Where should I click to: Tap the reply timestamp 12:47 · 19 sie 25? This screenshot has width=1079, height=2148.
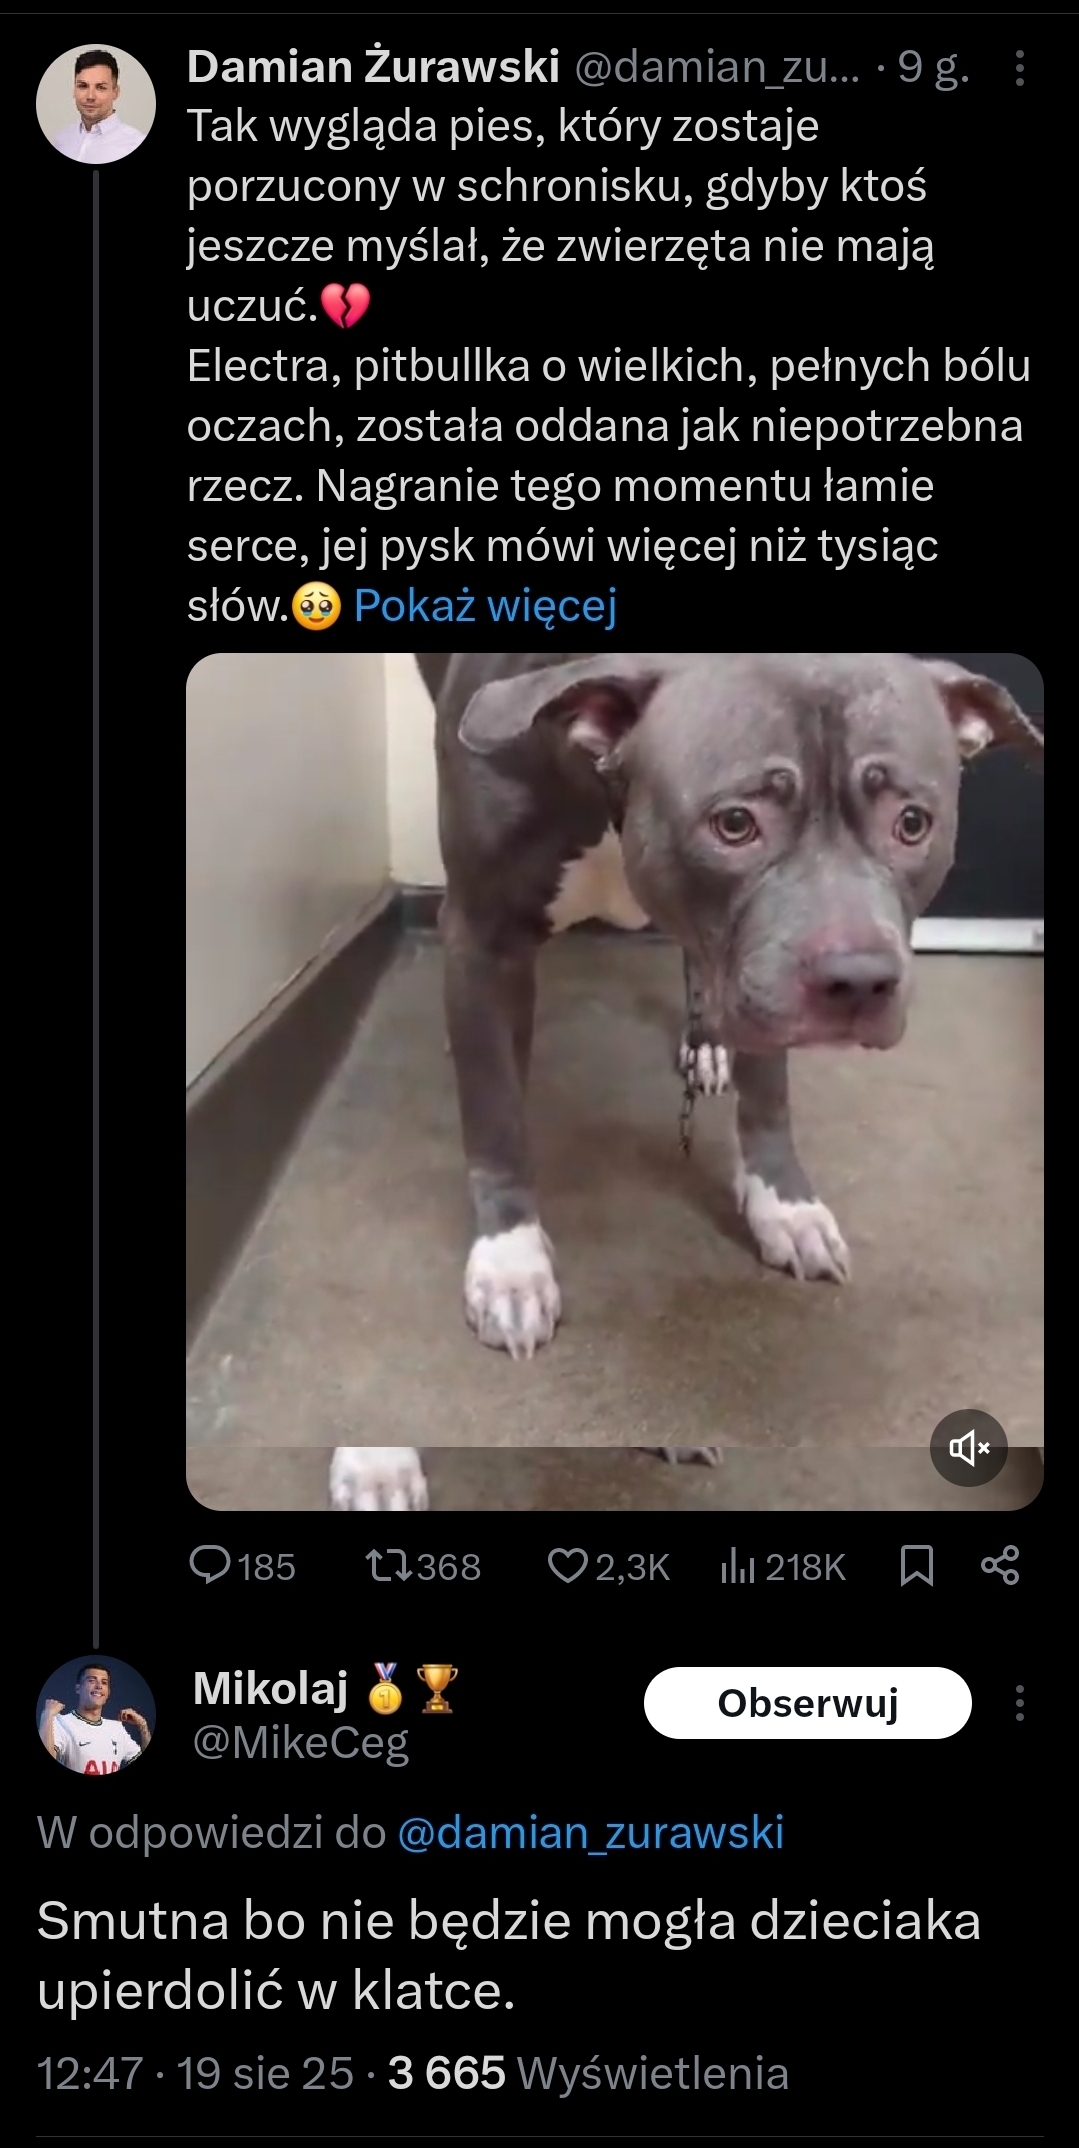point(195,2074)
